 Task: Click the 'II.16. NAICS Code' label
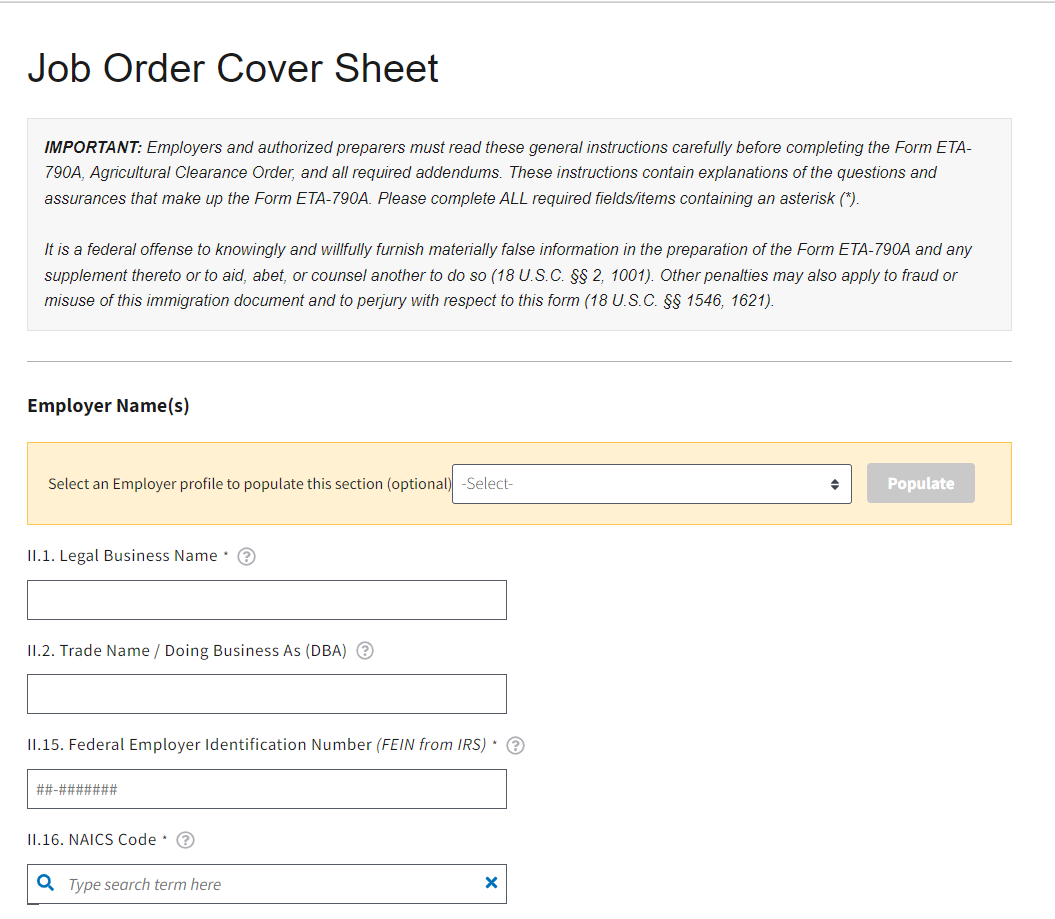coord(92,840)
